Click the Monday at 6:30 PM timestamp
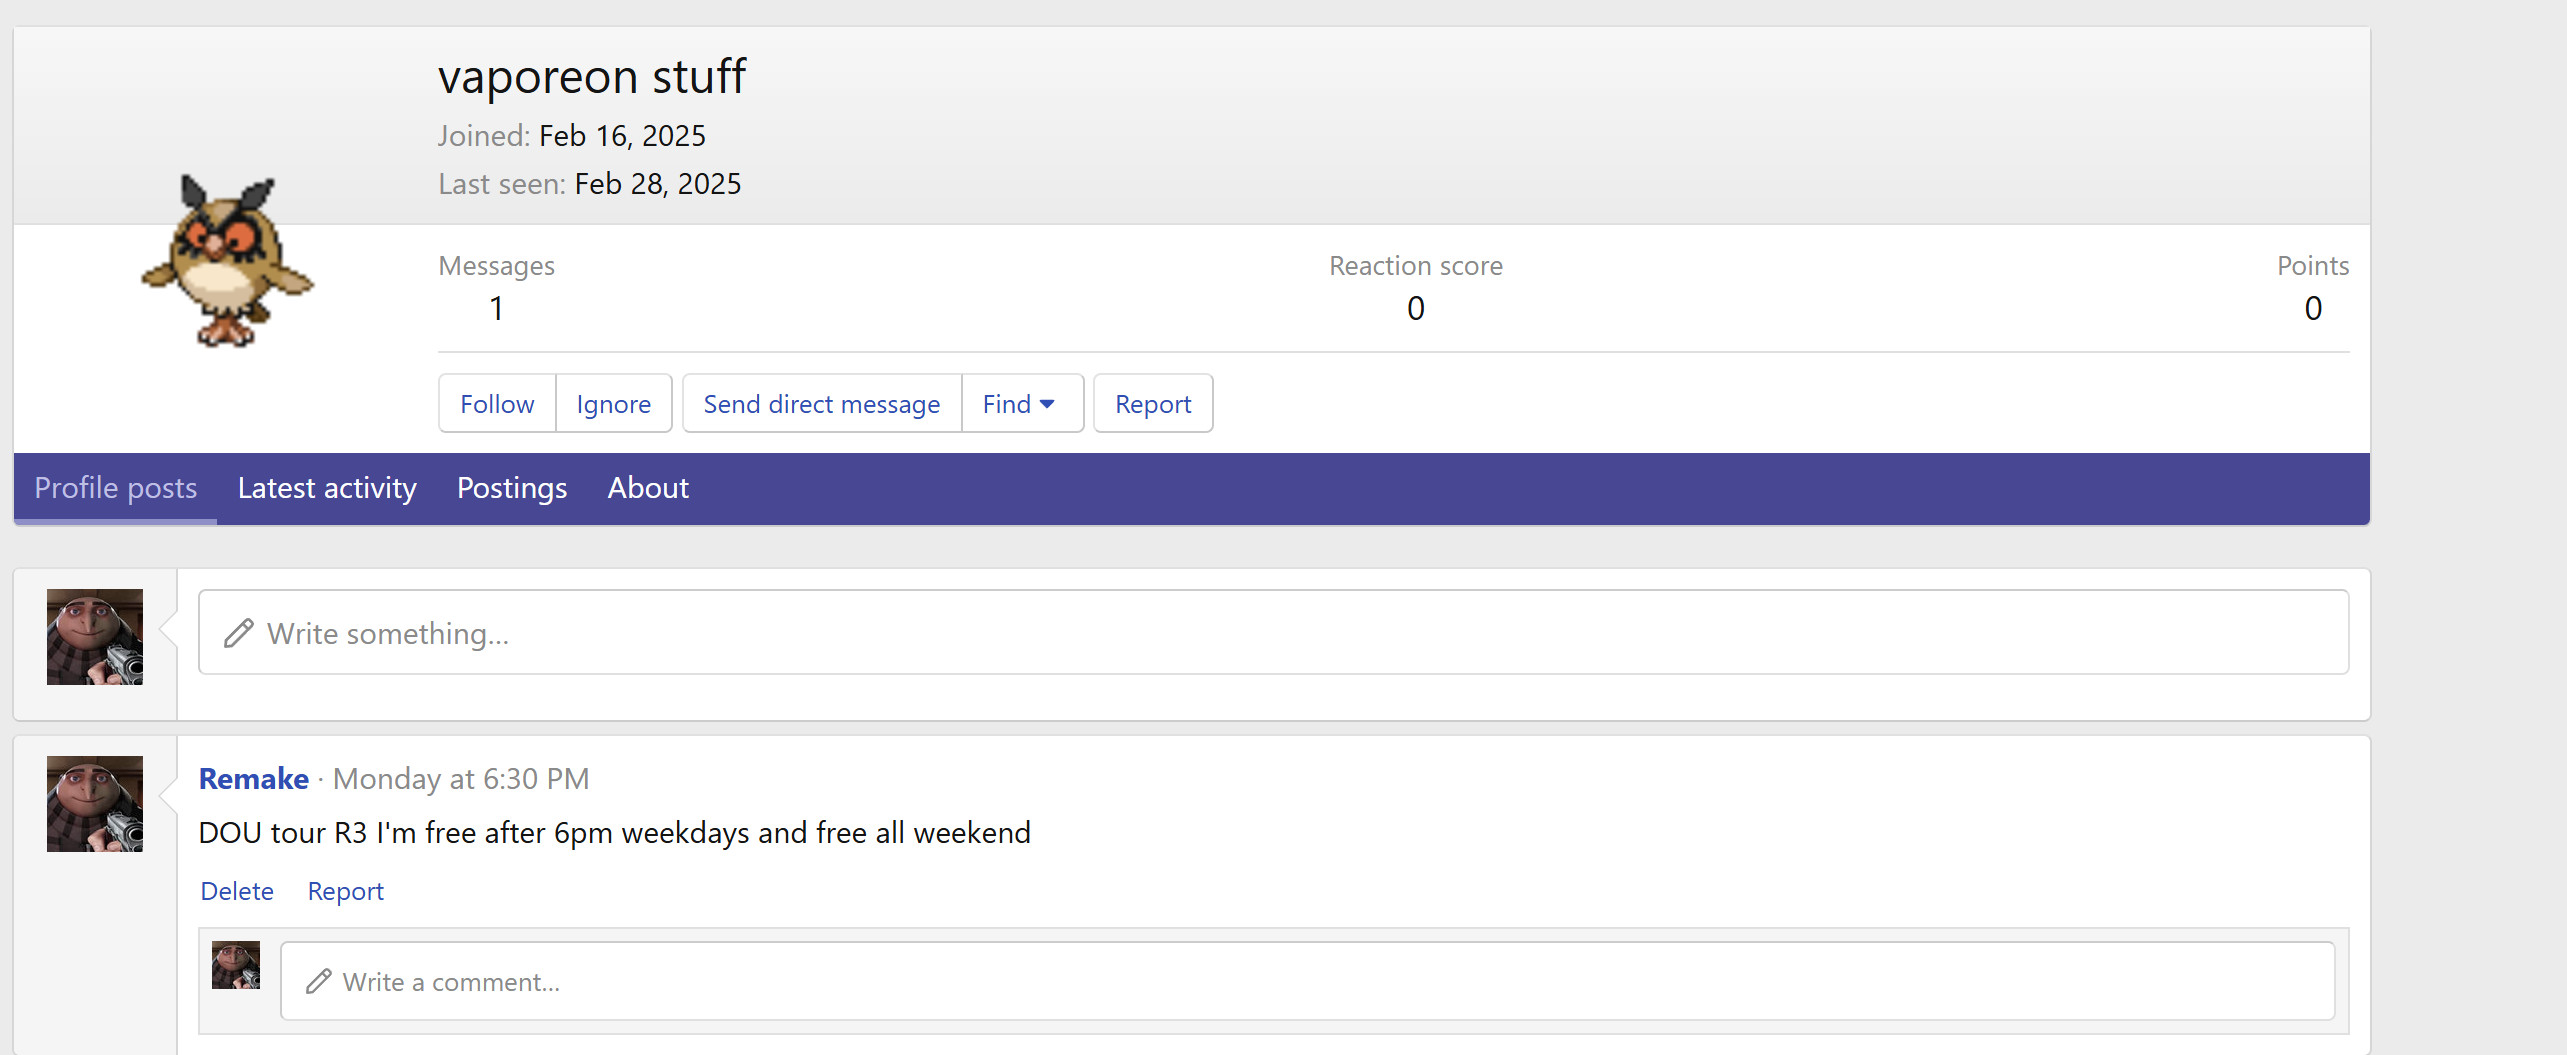Screen dimensions: 2567x1055 point(461,779)
